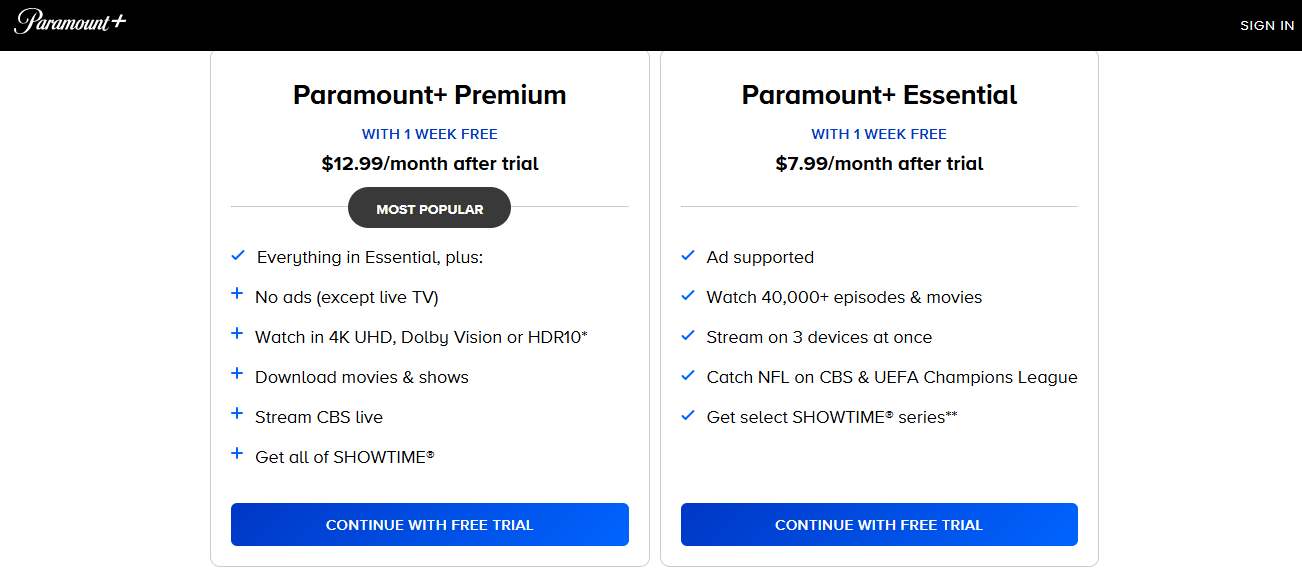Click the checkmark beside 'Watch 40,000+ episodes & movies'
1302x588 pixels.
[x=687, y=296]
